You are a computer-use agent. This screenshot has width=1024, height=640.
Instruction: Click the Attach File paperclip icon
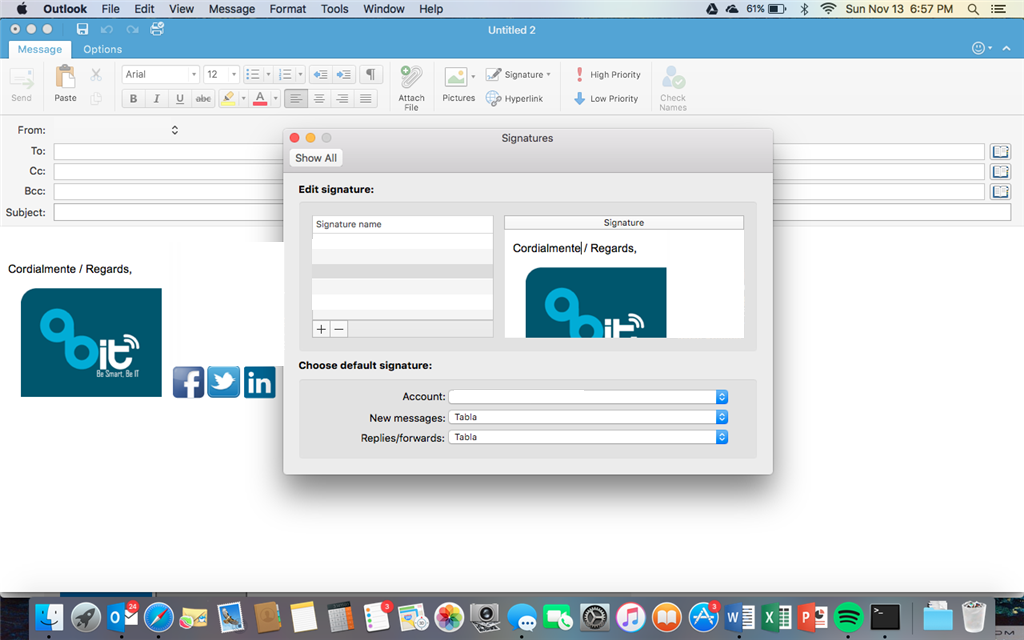(411, 78)
